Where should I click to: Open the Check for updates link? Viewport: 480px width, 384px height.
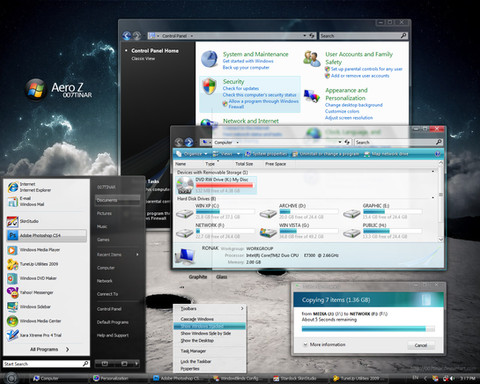tap(241, 88)
